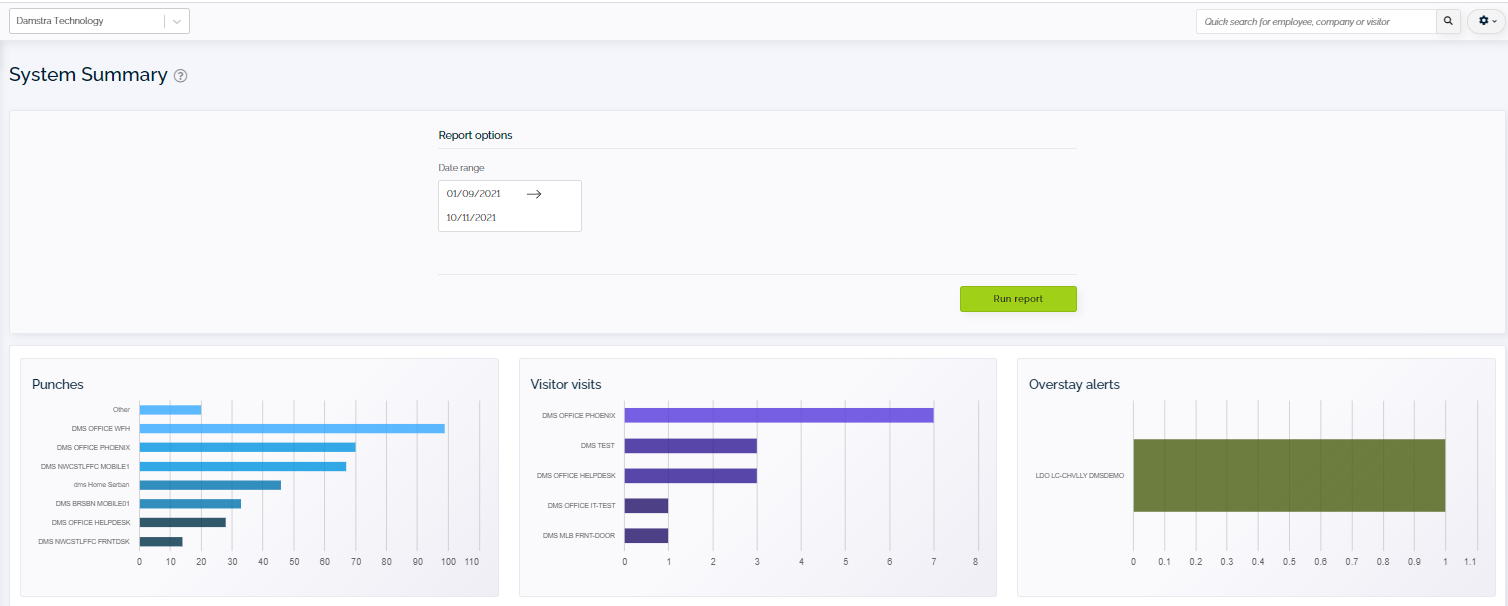Click the DMS TEST visitor visits bar
This screenshot has width=1508, height=606.
(690, 445)
